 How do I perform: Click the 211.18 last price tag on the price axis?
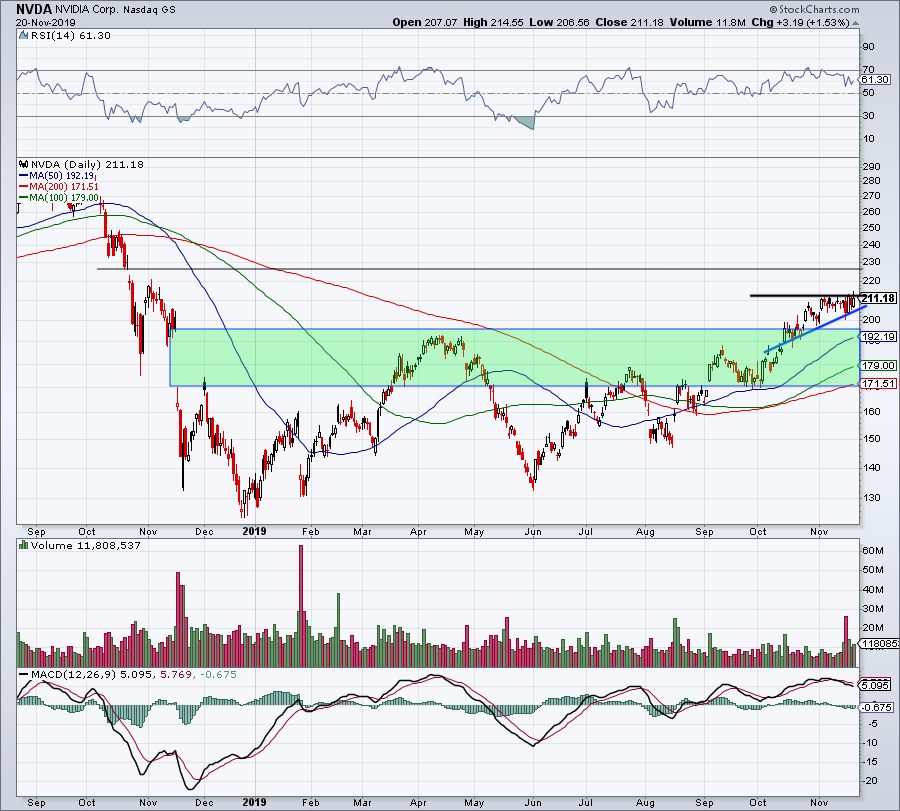click(x=878, y=298)
